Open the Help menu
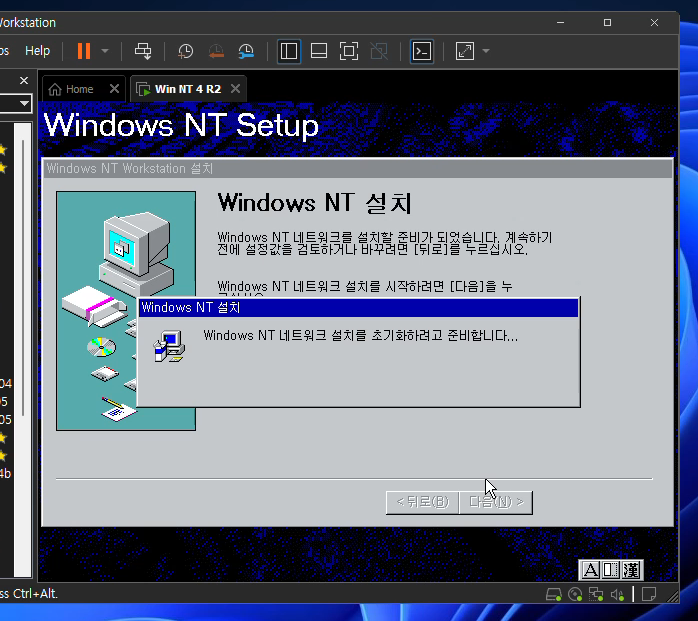This screenshot has height=621, width=698. click(37, 51)
